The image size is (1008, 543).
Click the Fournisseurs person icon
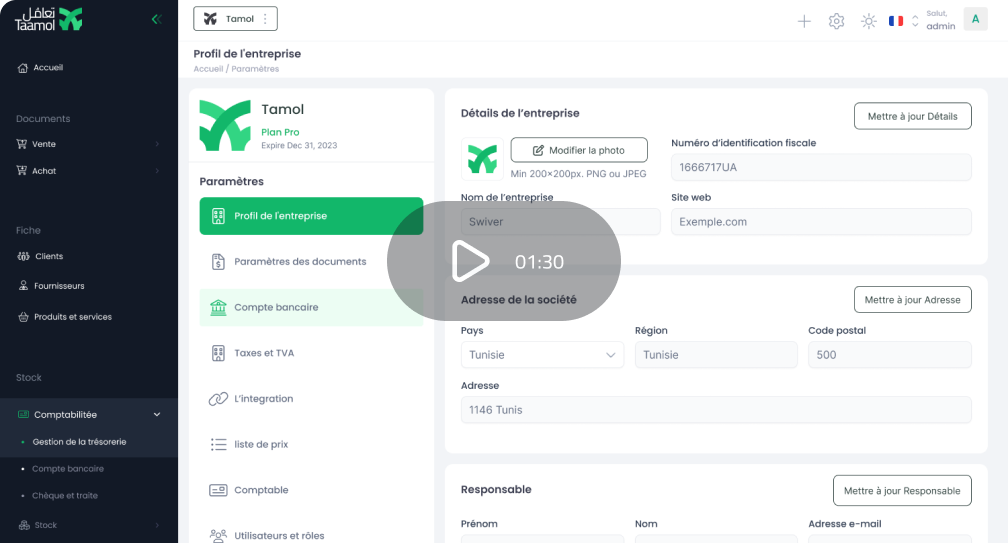pyautogui.click(x=23, y=285)
